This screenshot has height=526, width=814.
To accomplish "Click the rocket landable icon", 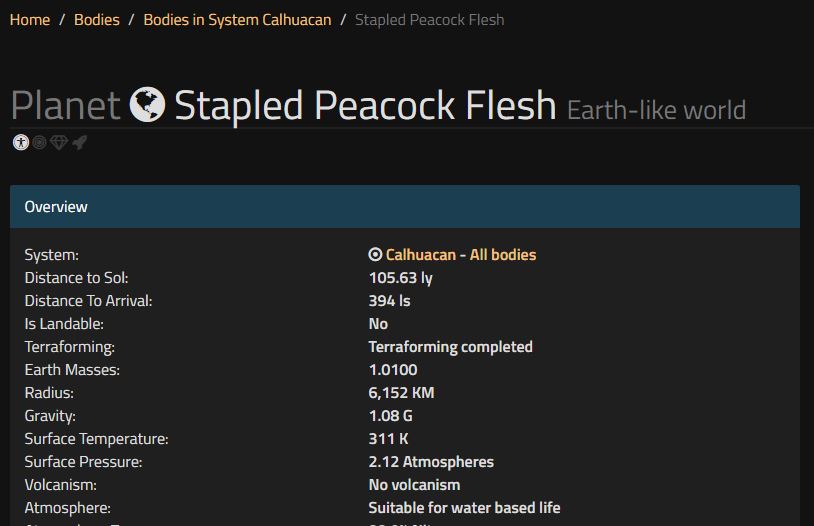I will [79, 142].
